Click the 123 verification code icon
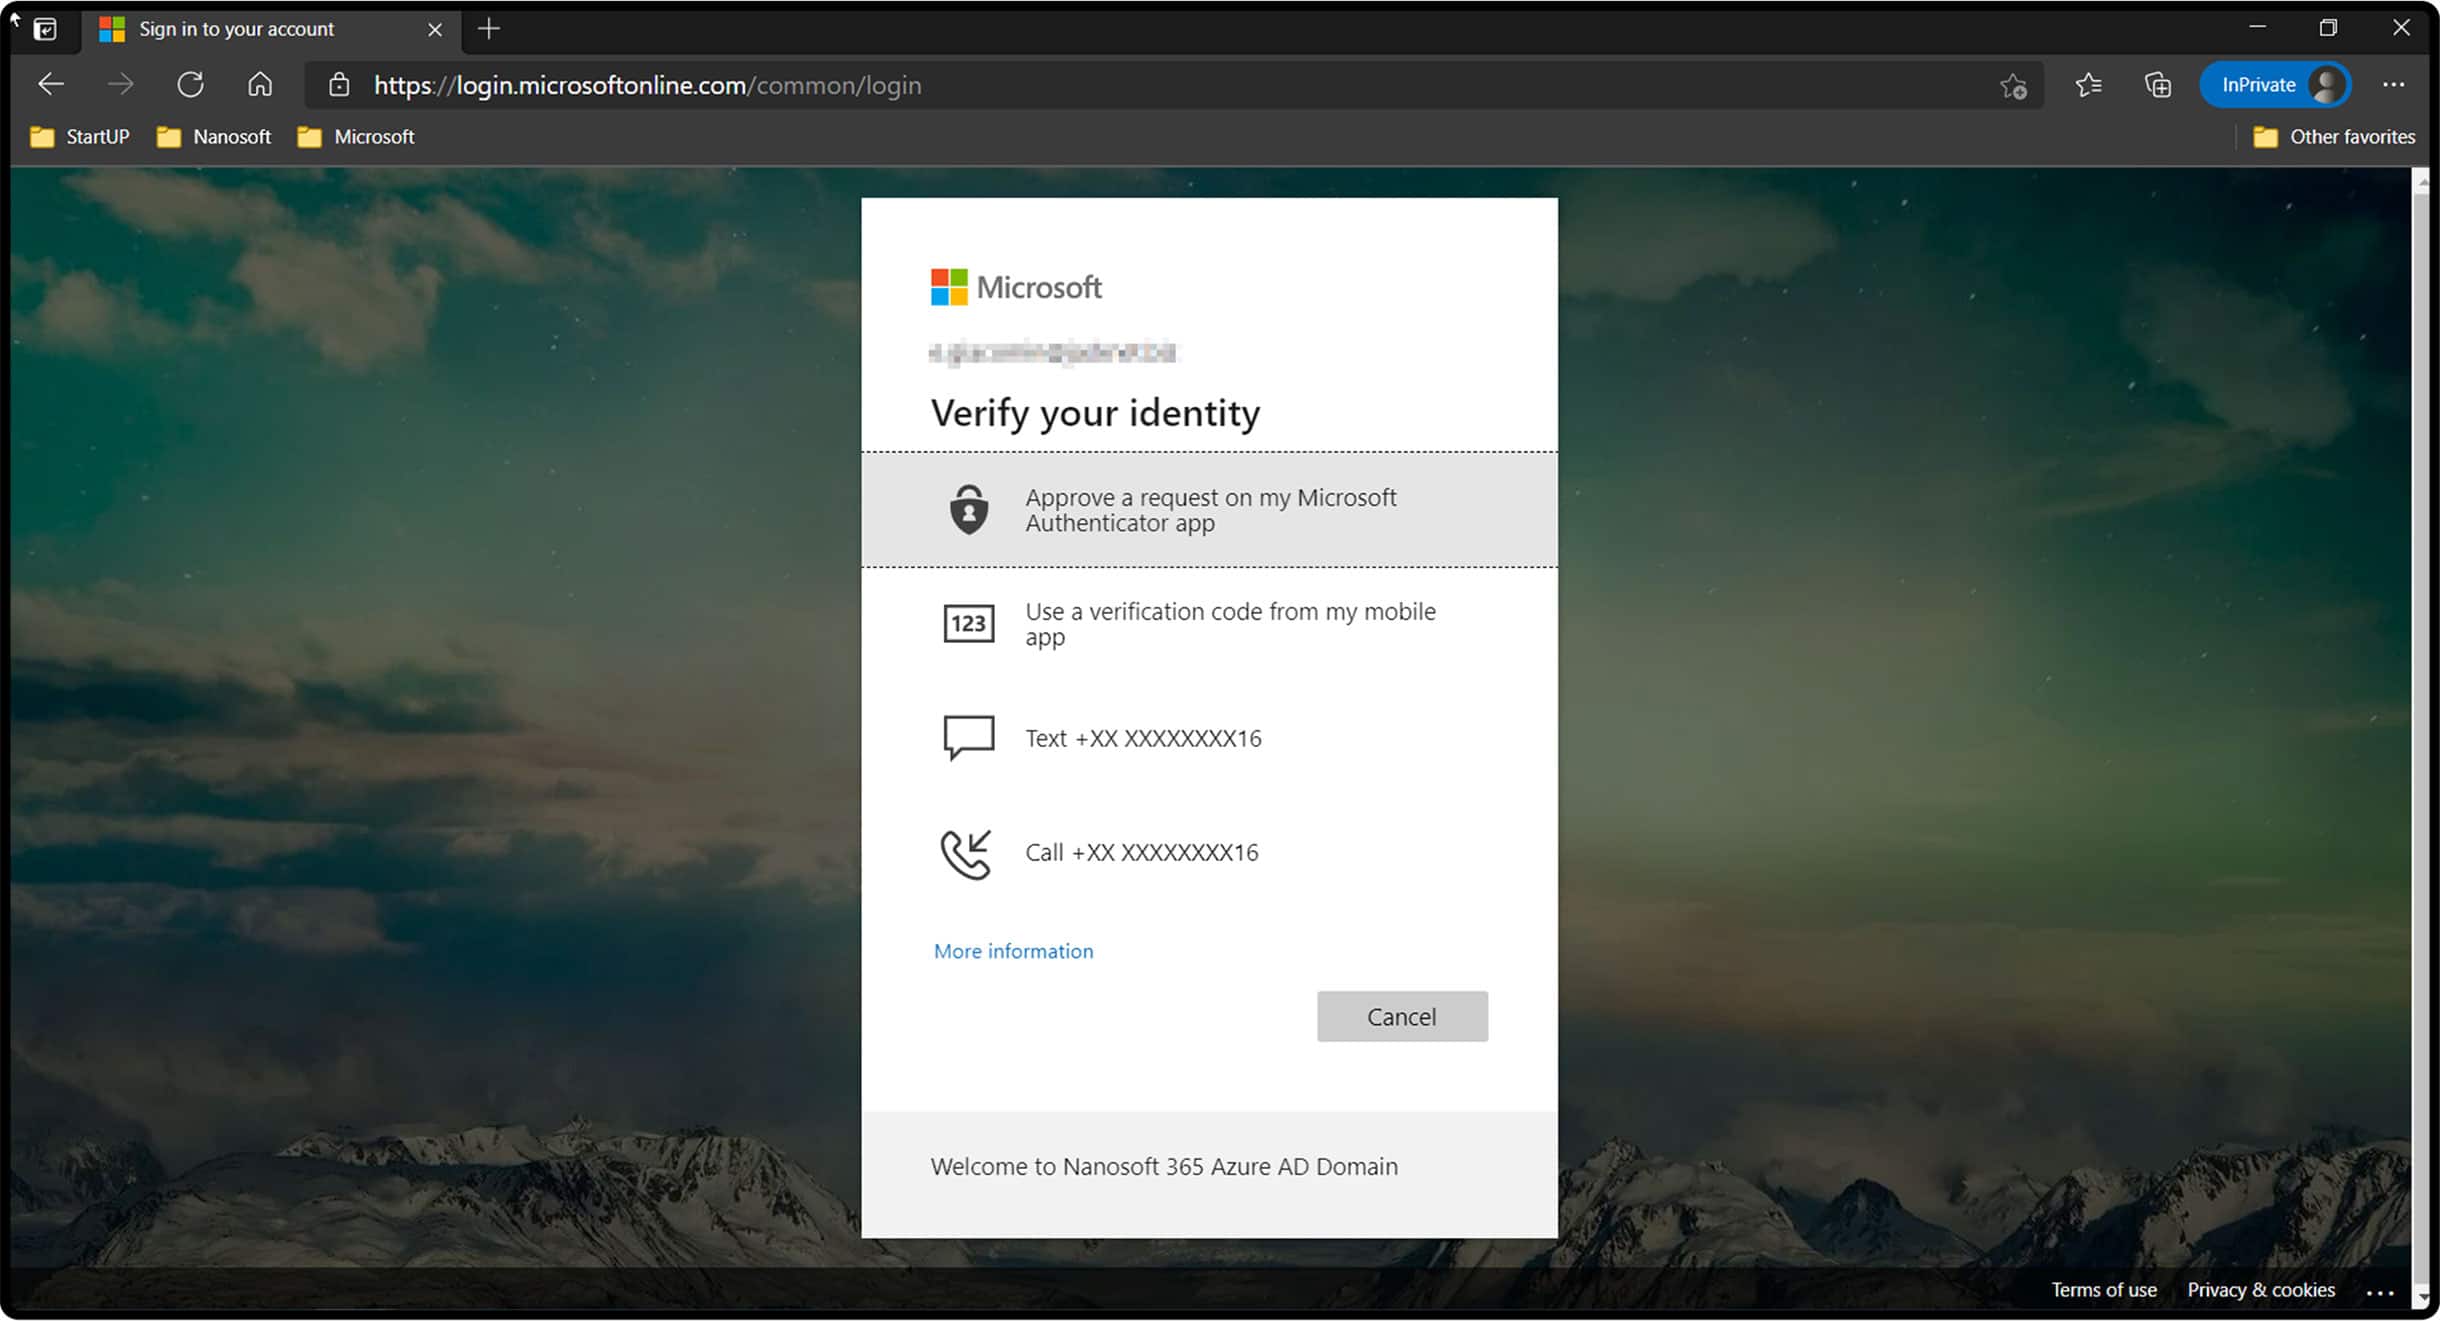This screenshot has height=1321, width=2440. click(968, 623)
